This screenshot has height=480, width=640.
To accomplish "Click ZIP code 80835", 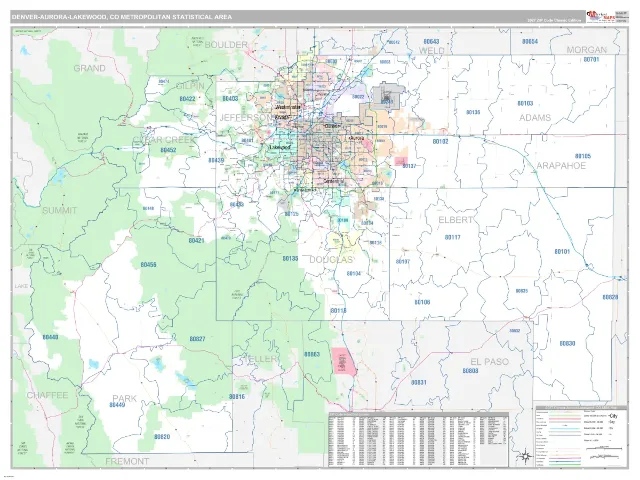I will [522, 291].
